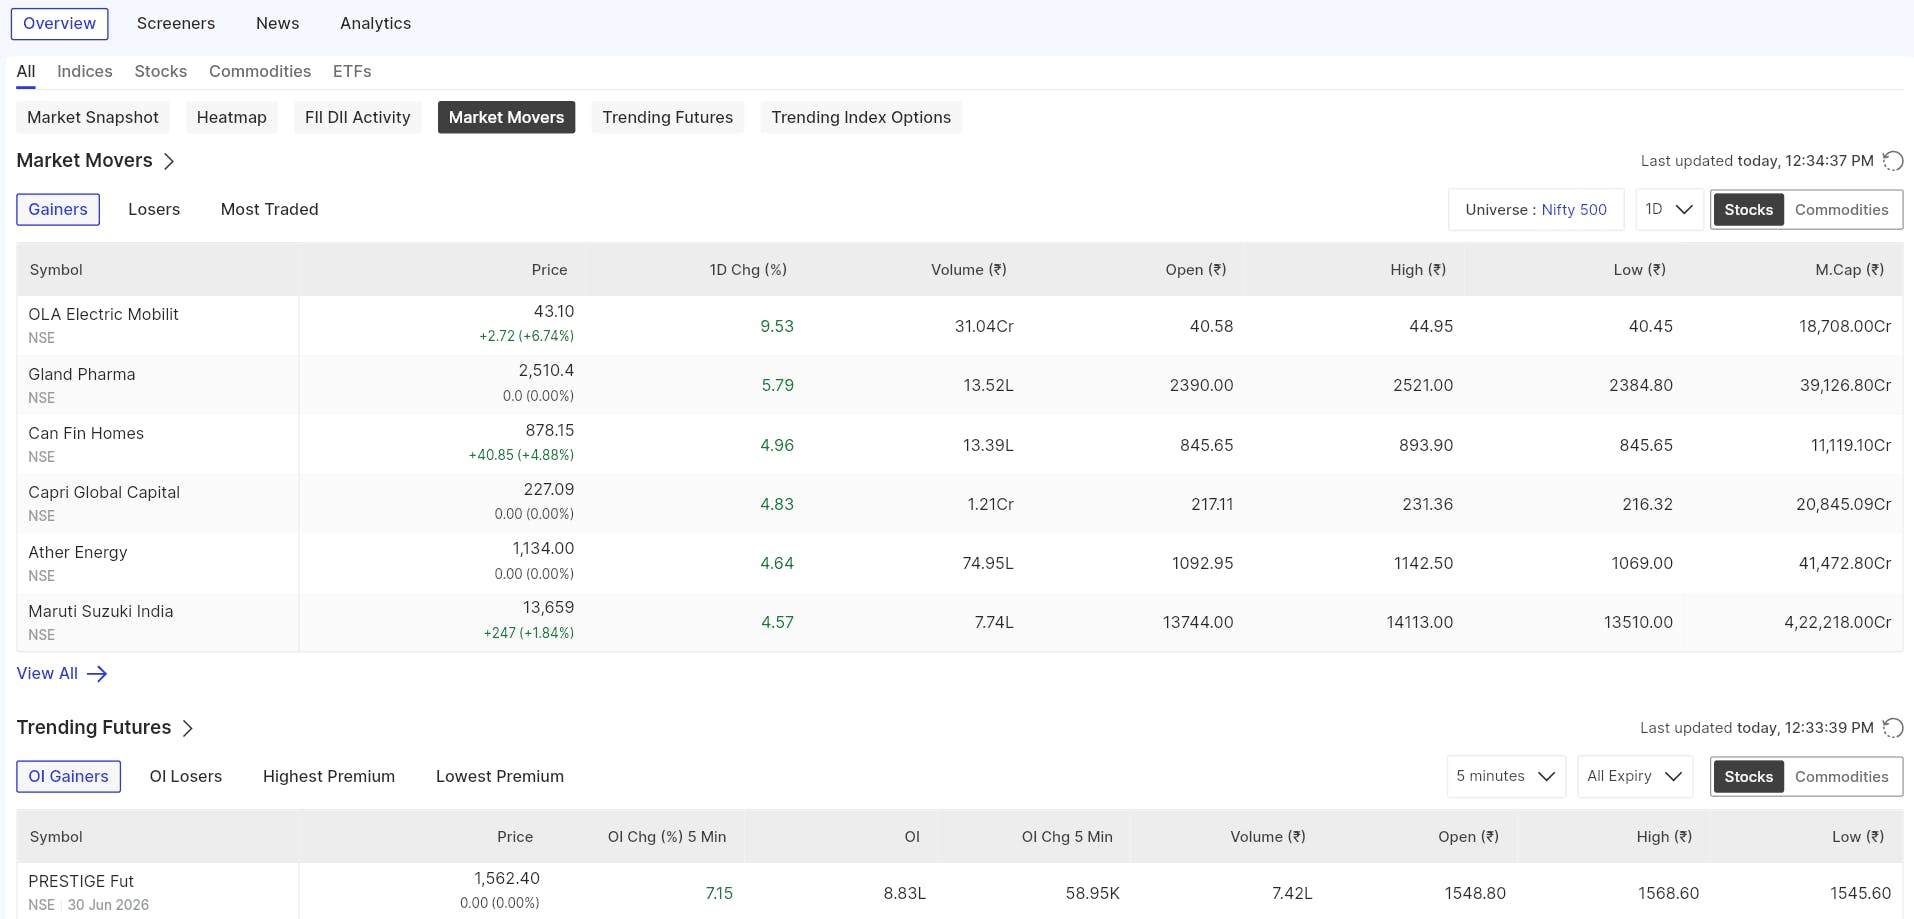This screenshot has width=1914, height=919.
Task: Open the Market Movers chevron arrow
Action: [169, 161]
